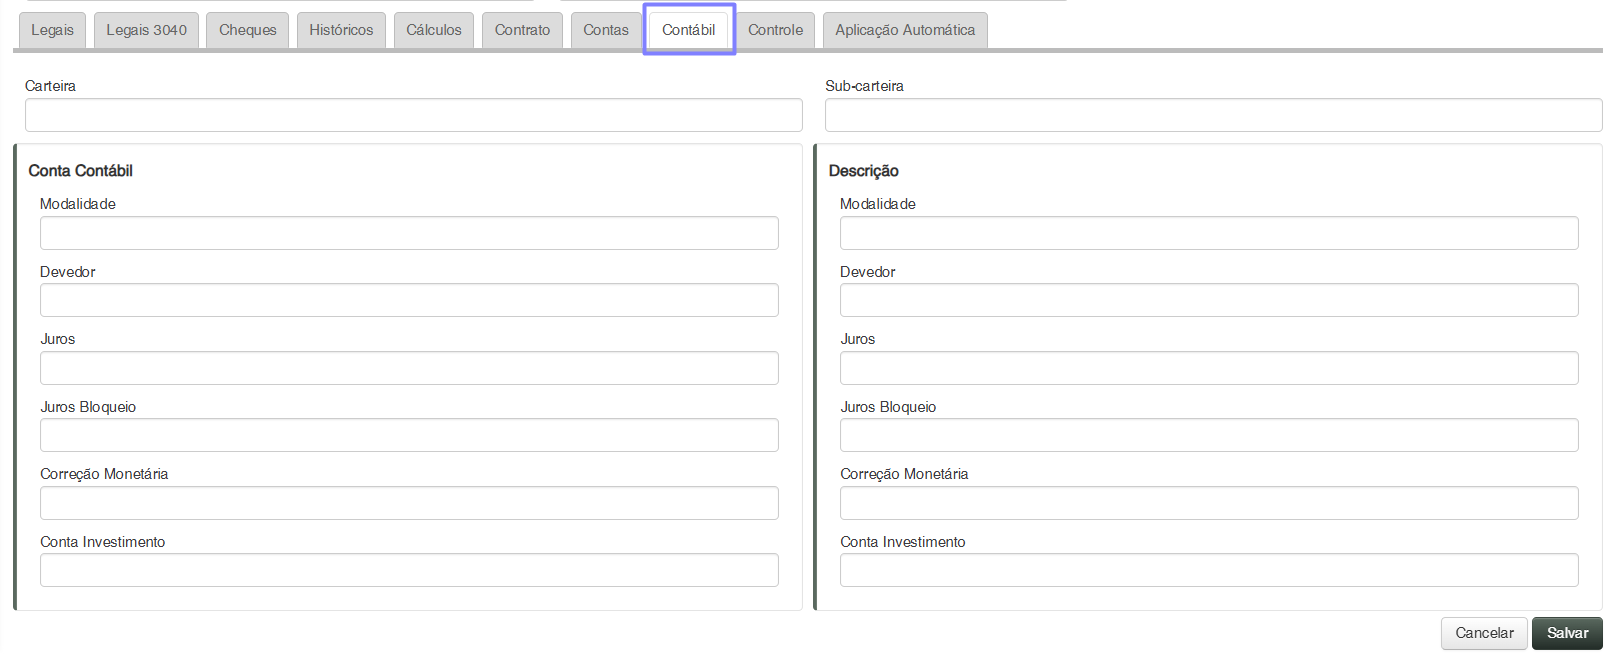Focus Modalidade field under Conta Contábil

click(x=409, y=233)
